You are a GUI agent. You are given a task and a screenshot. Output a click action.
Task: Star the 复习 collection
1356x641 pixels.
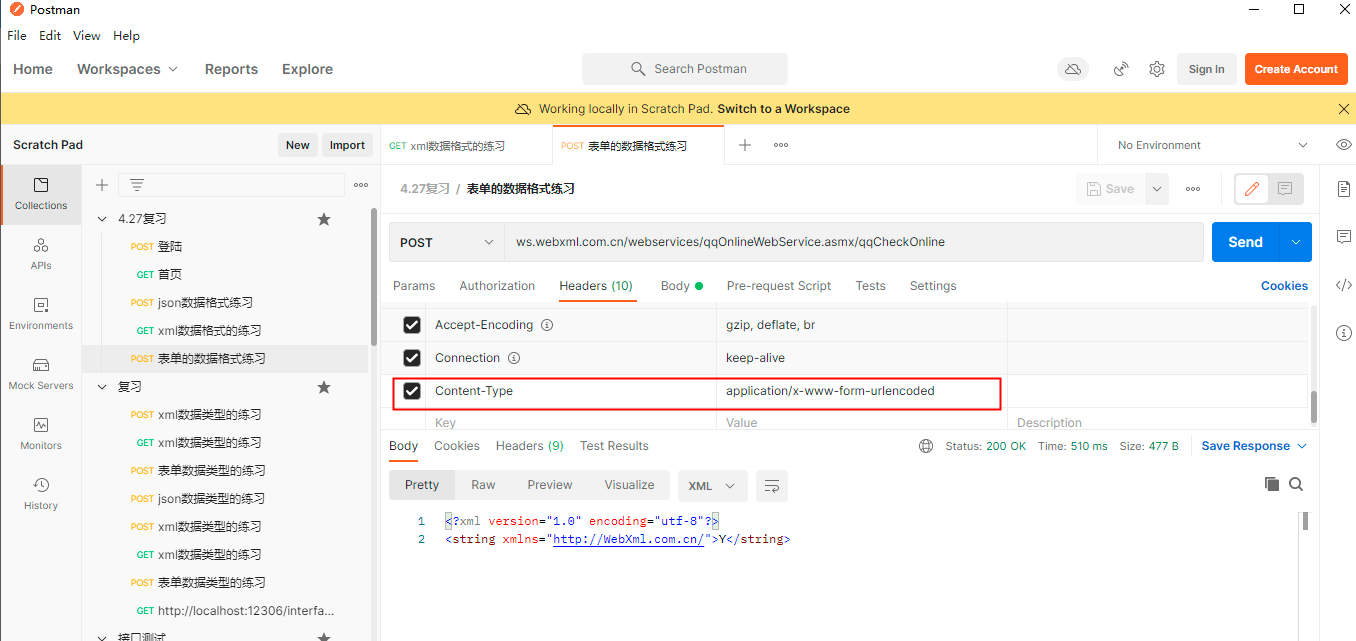(x=324, y=387)
